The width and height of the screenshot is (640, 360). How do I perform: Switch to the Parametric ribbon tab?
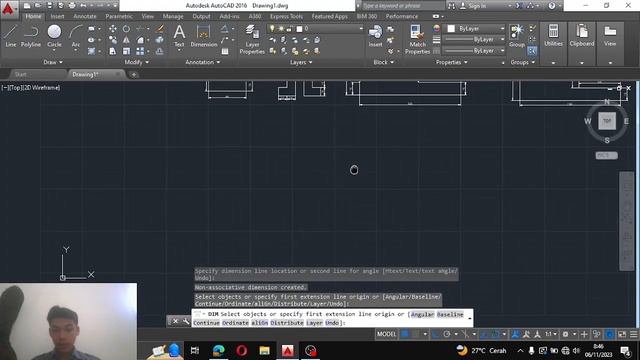tap(119, 16)
